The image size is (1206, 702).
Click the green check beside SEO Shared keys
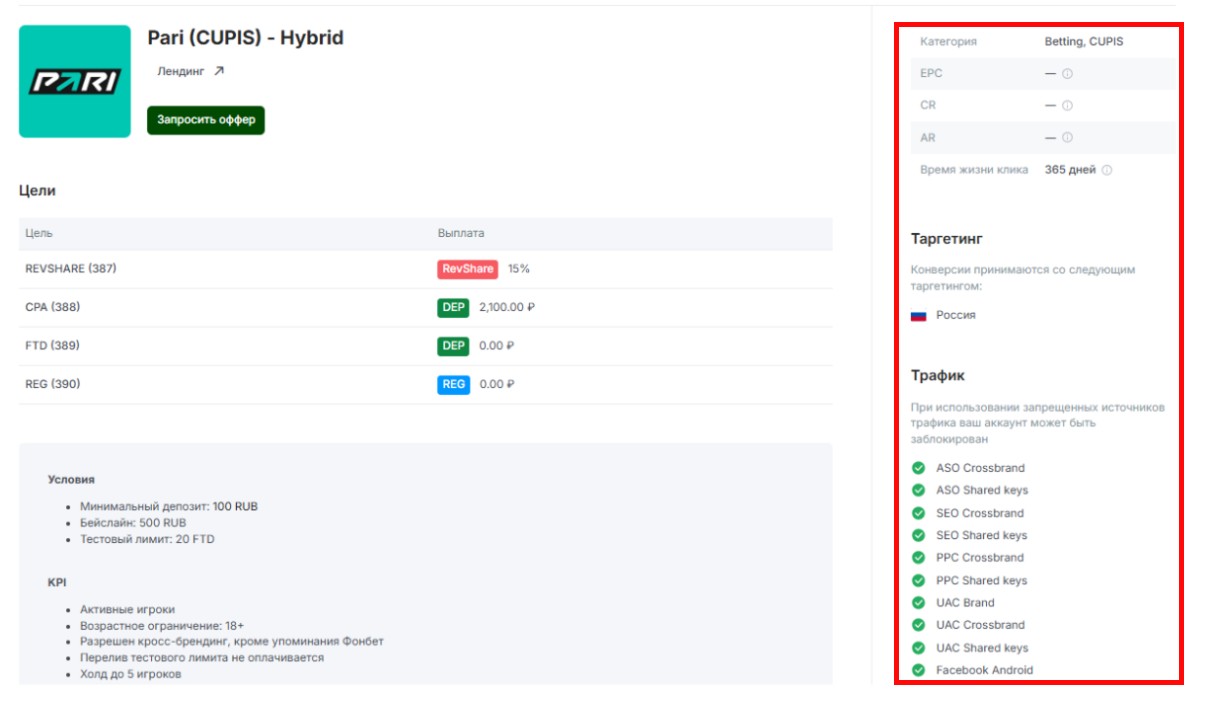point(918,535)
